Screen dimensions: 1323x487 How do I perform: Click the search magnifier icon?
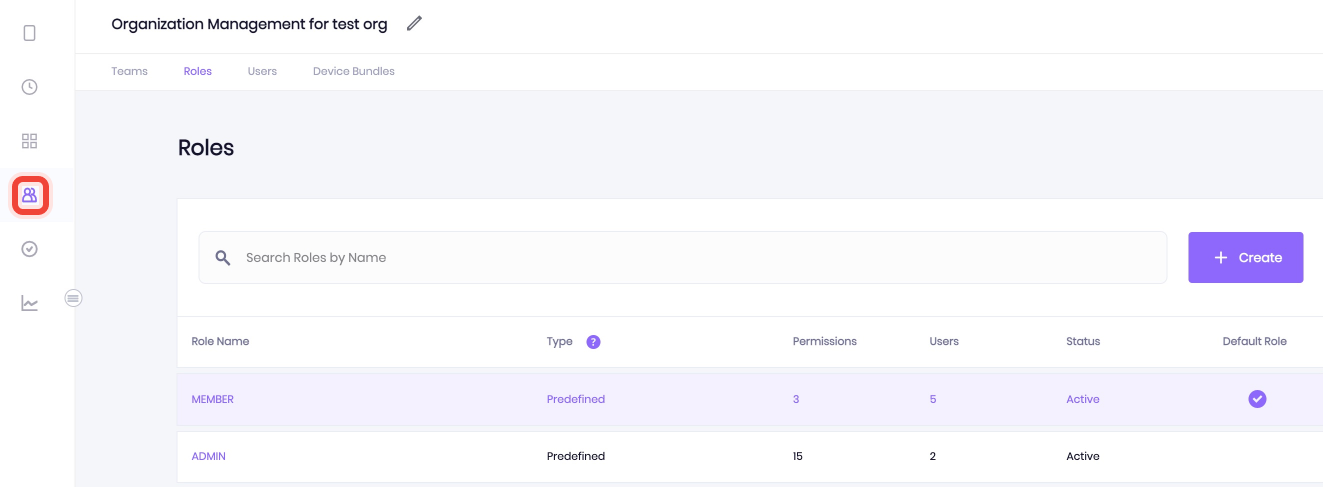pyautogui.click(x=223, y=257)
